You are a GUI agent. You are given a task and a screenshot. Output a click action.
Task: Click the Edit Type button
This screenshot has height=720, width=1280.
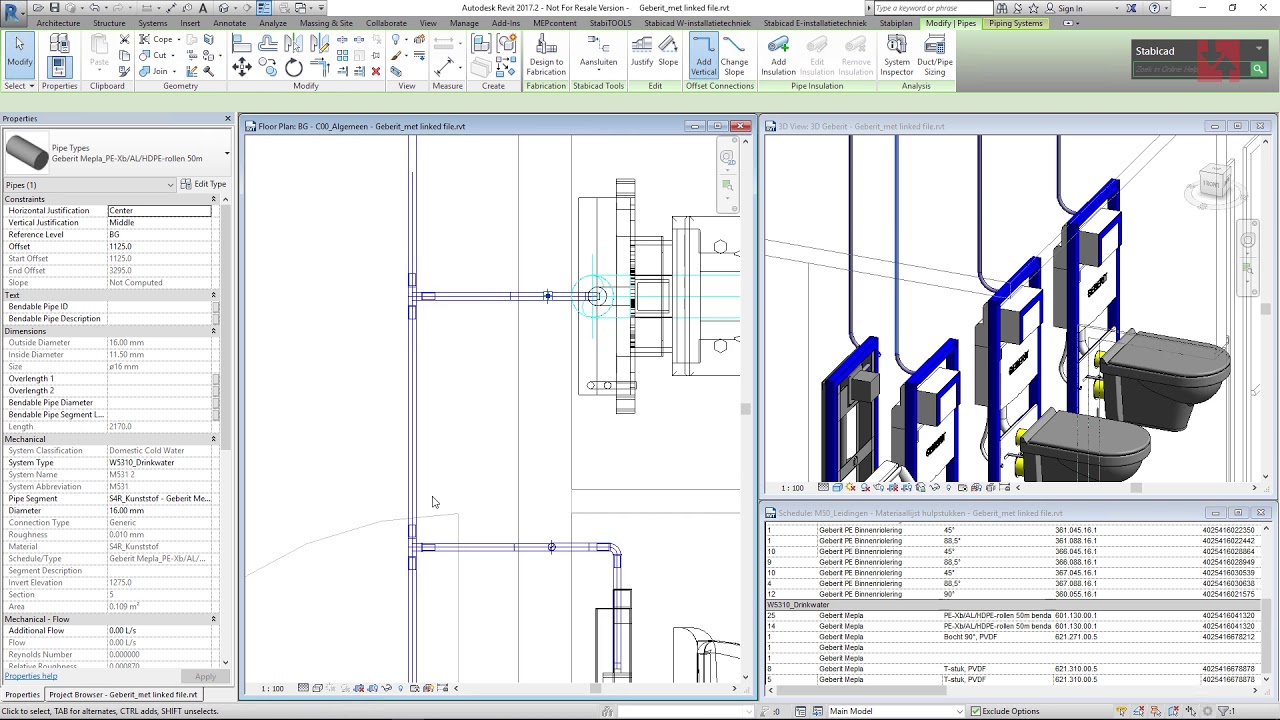[x=204, y=184]
